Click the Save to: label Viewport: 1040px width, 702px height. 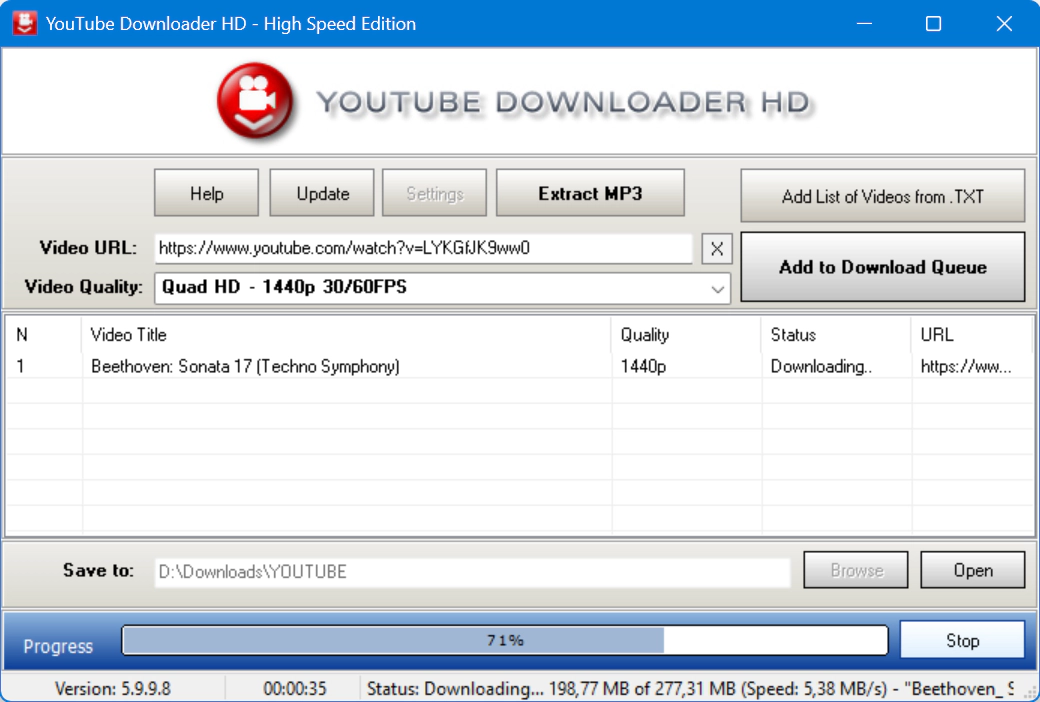point(98,571)
